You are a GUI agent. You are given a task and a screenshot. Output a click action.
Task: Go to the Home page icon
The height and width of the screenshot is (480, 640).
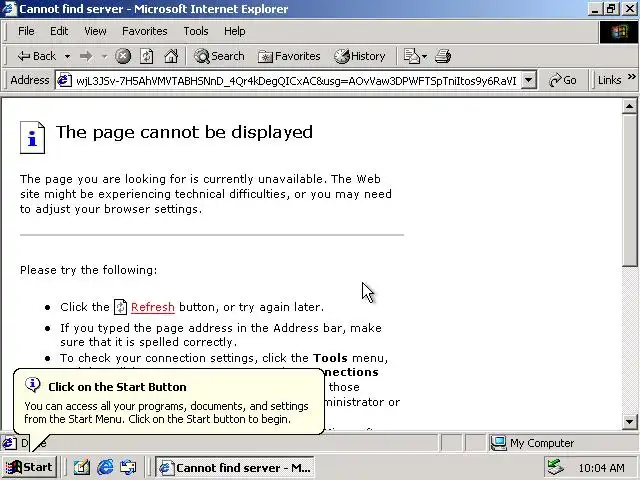(171, 56)
